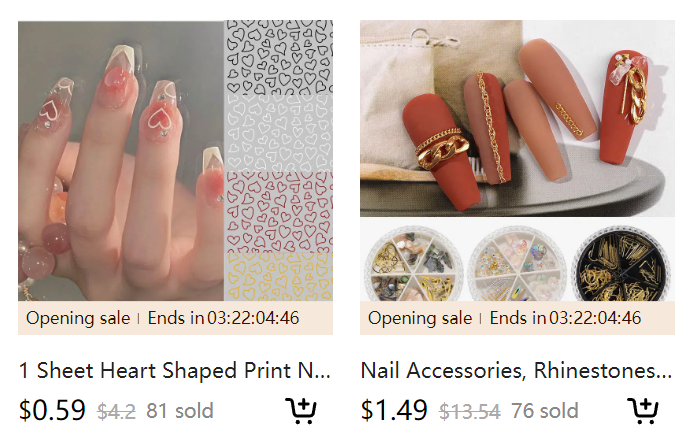Click Opening sale banner on heart stickers
This screenshot has width=697, height=434.
click(x=175, y=318)
